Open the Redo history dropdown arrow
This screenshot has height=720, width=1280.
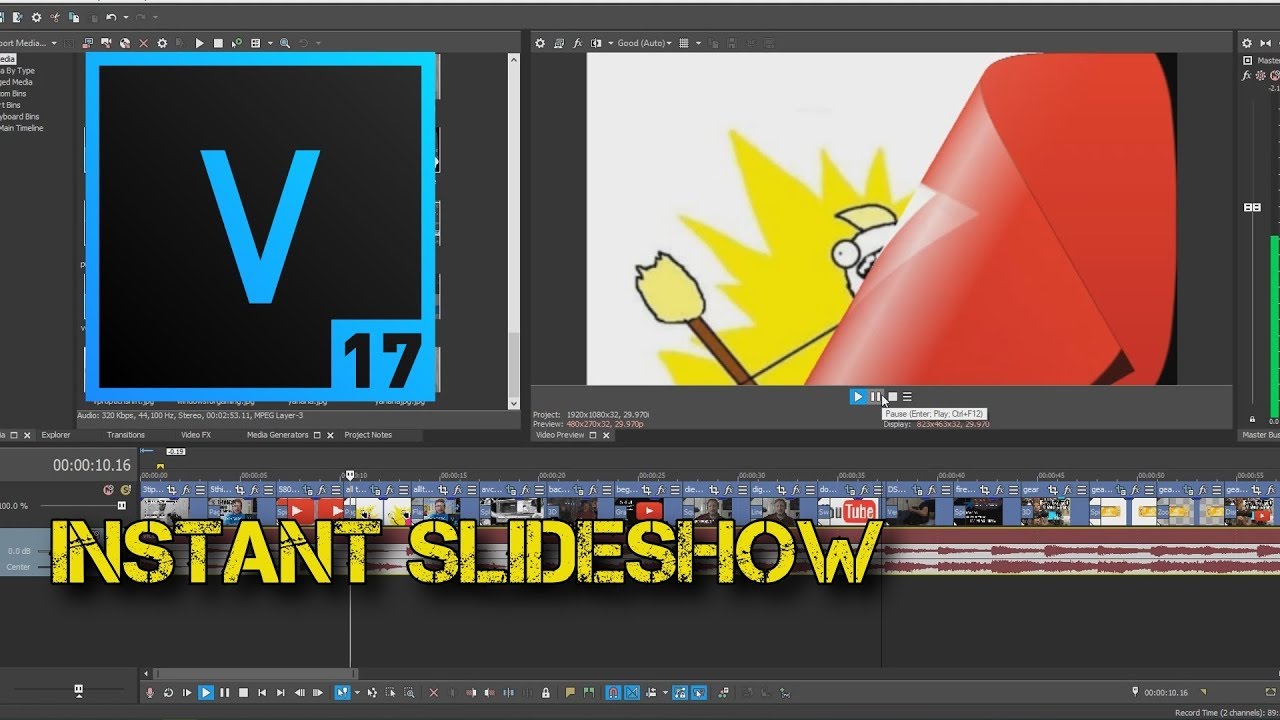155,17
